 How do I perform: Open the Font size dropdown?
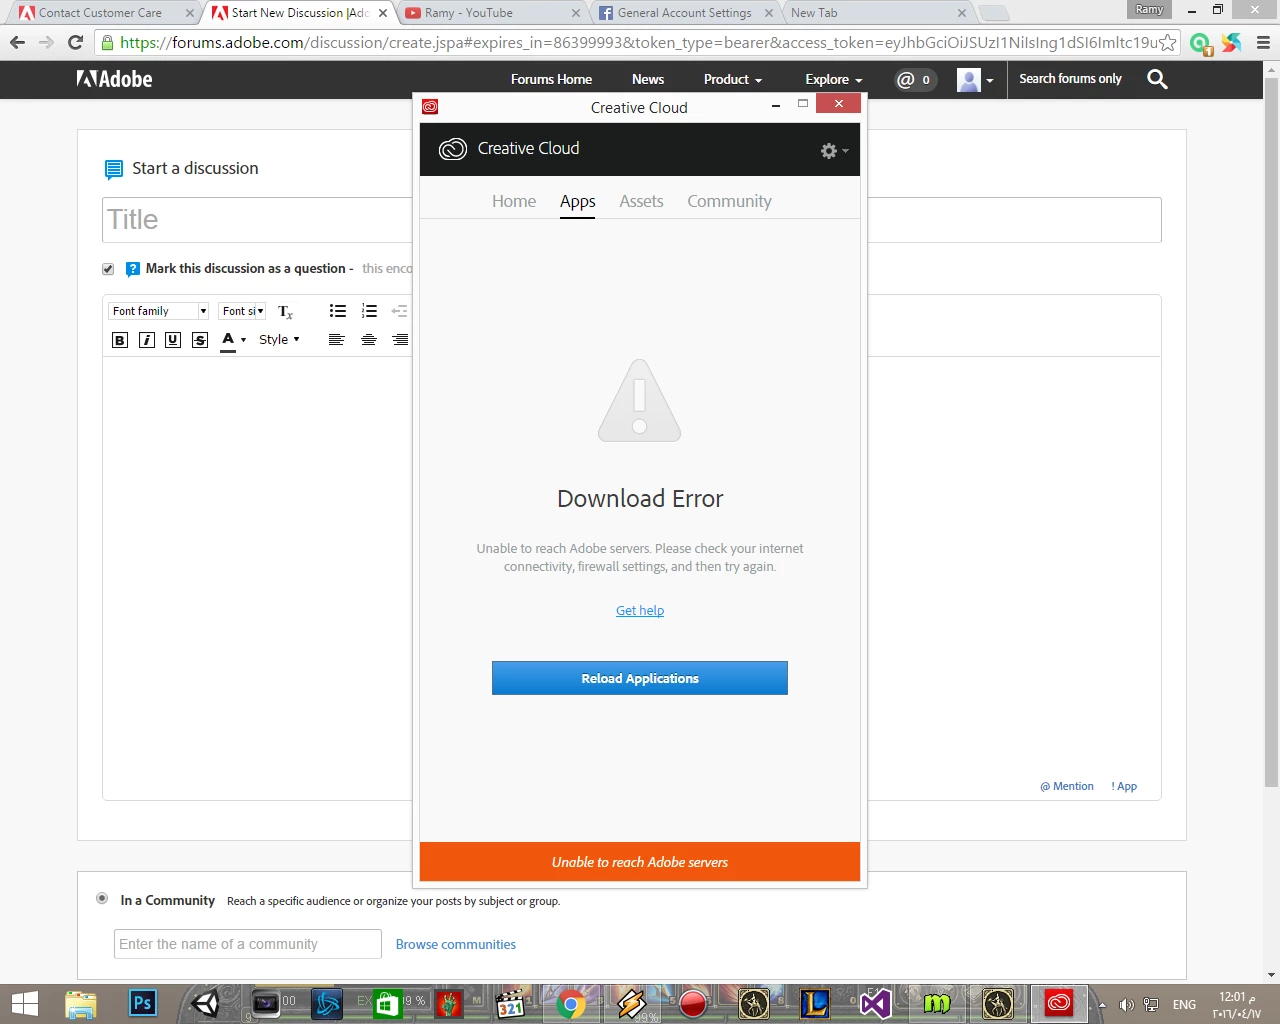point(242,311)
